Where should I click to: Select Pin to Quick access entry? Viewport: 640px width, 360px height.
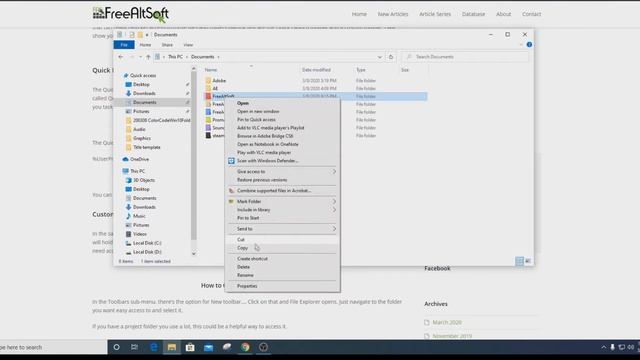click(256, 120)
